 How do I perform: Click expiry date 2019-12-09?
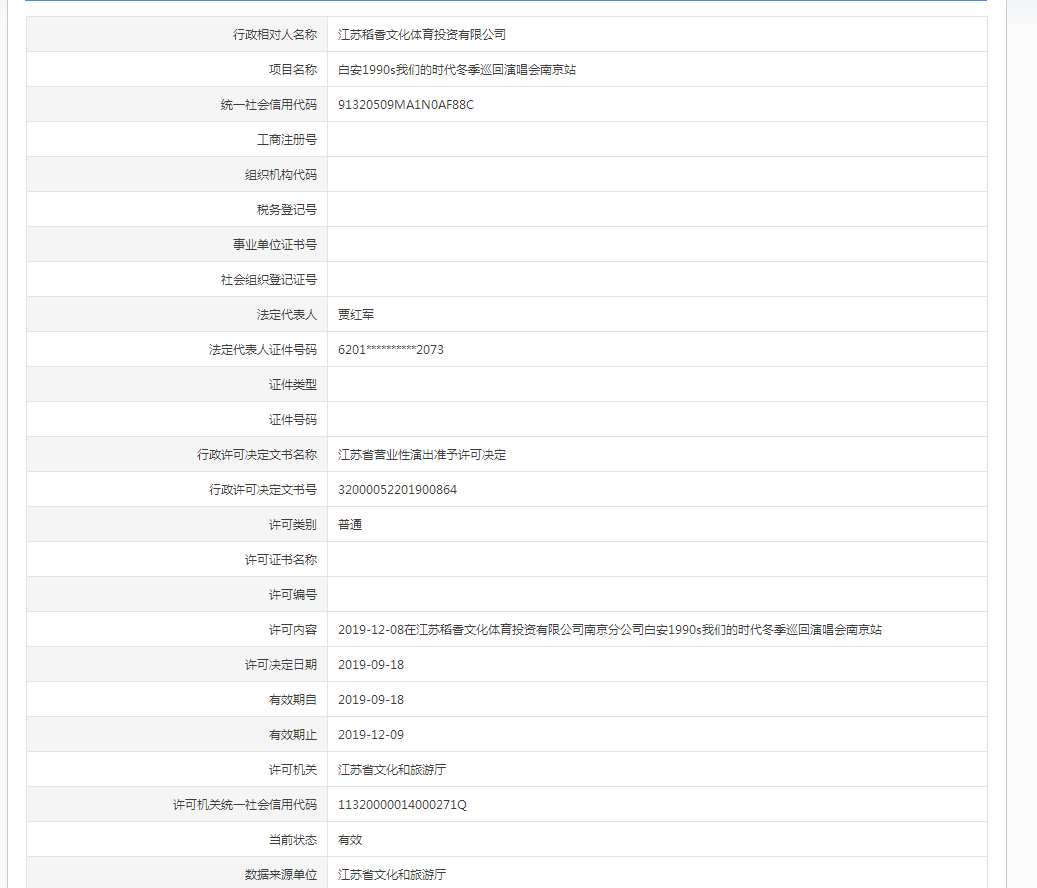click(x=371, y=735)
